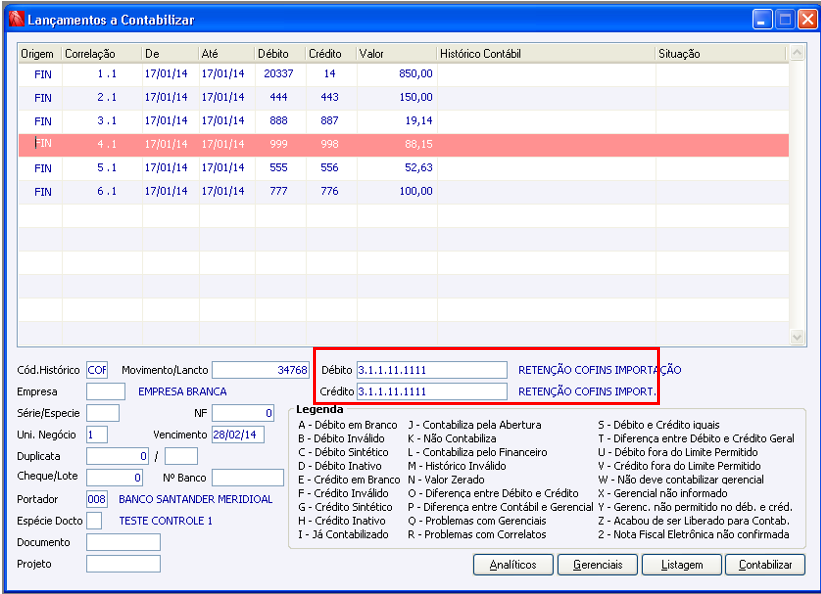Click the Contabilizar button
The height and width of the screenshot is (594, 821).
[x=765, y=565]
